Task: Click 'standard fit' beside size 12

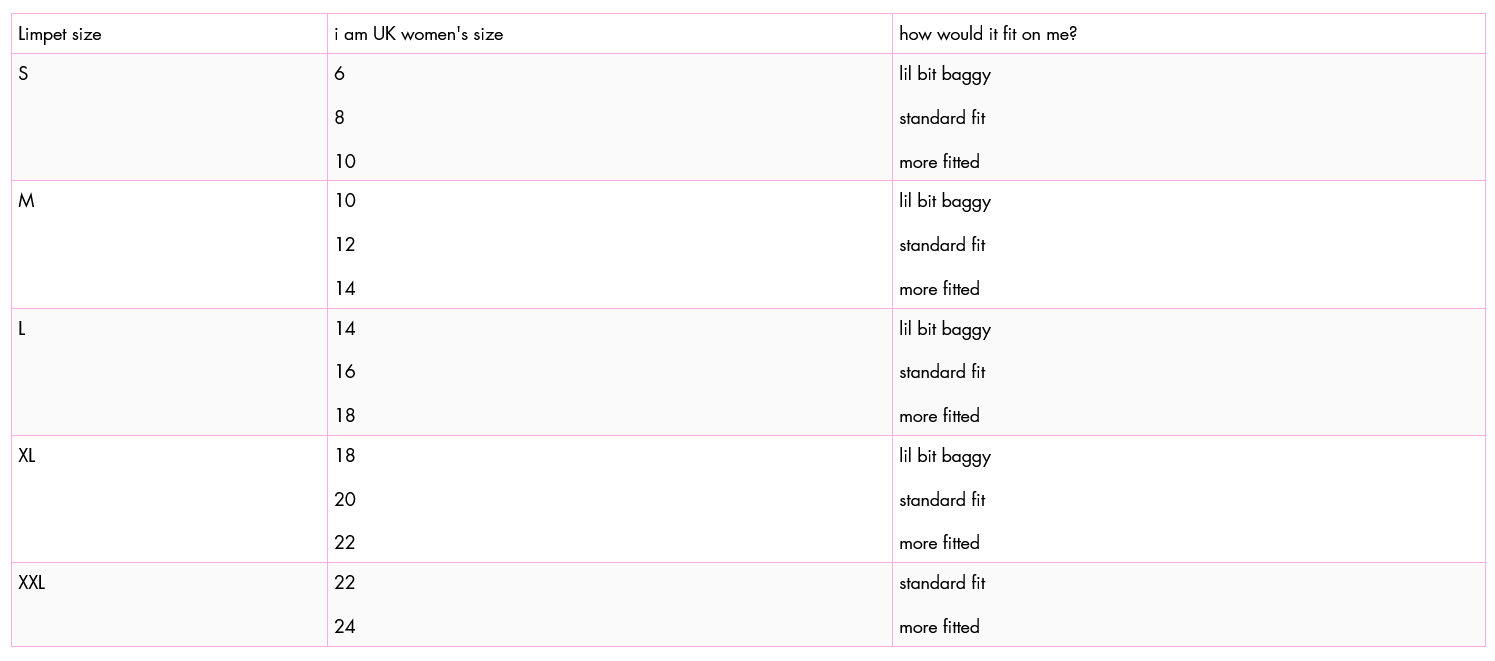Action: pyautogui.click(x=942, y=245)
